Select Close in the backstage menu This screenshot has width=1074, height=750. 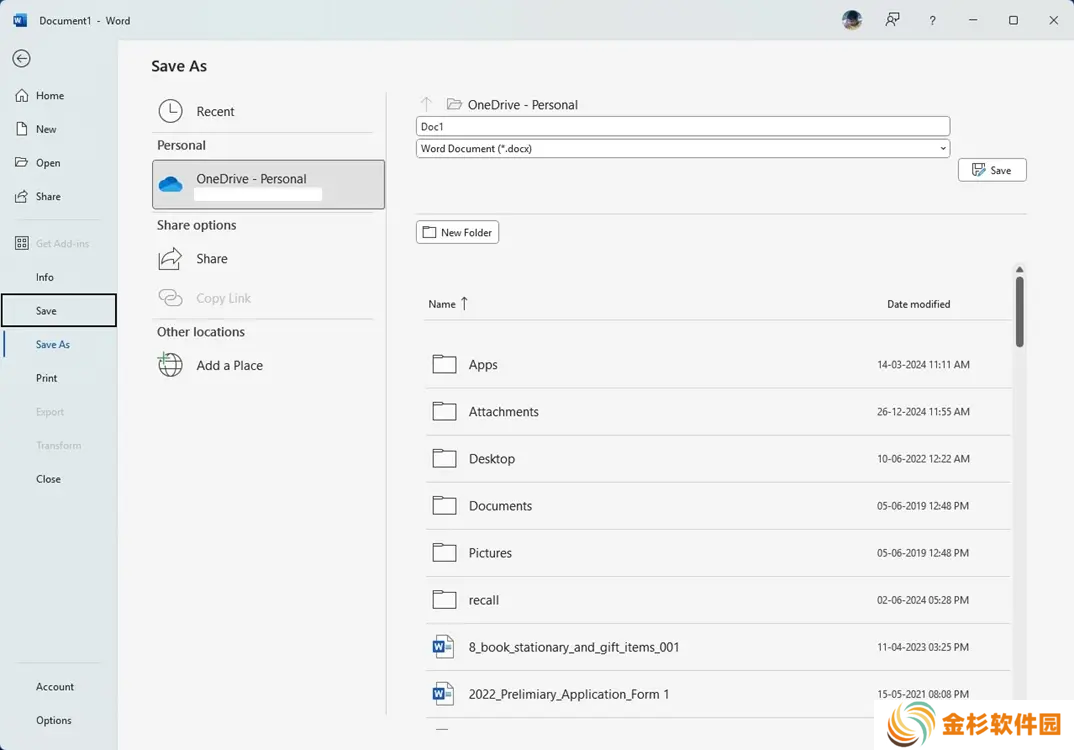48,479
